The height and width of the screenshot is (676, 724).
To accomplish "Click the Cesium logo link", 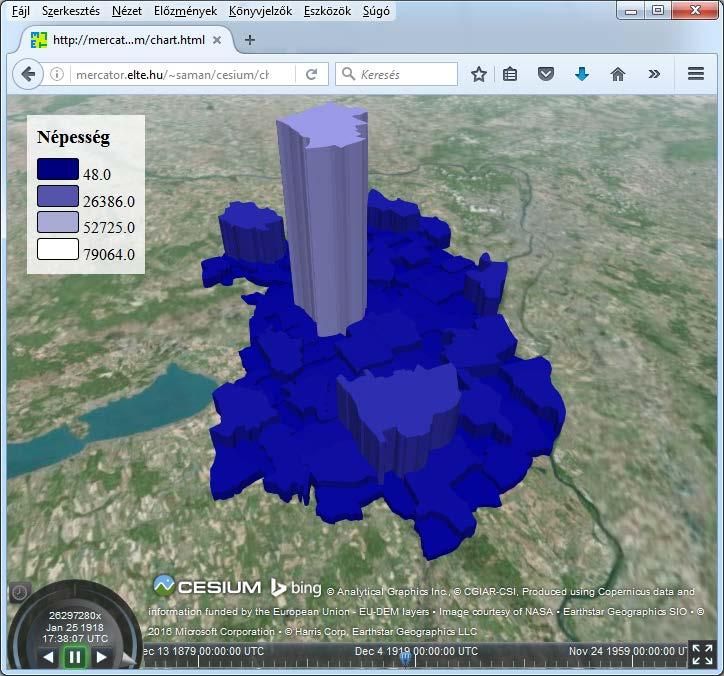I will pyautogui.click(x=207, y=586).
